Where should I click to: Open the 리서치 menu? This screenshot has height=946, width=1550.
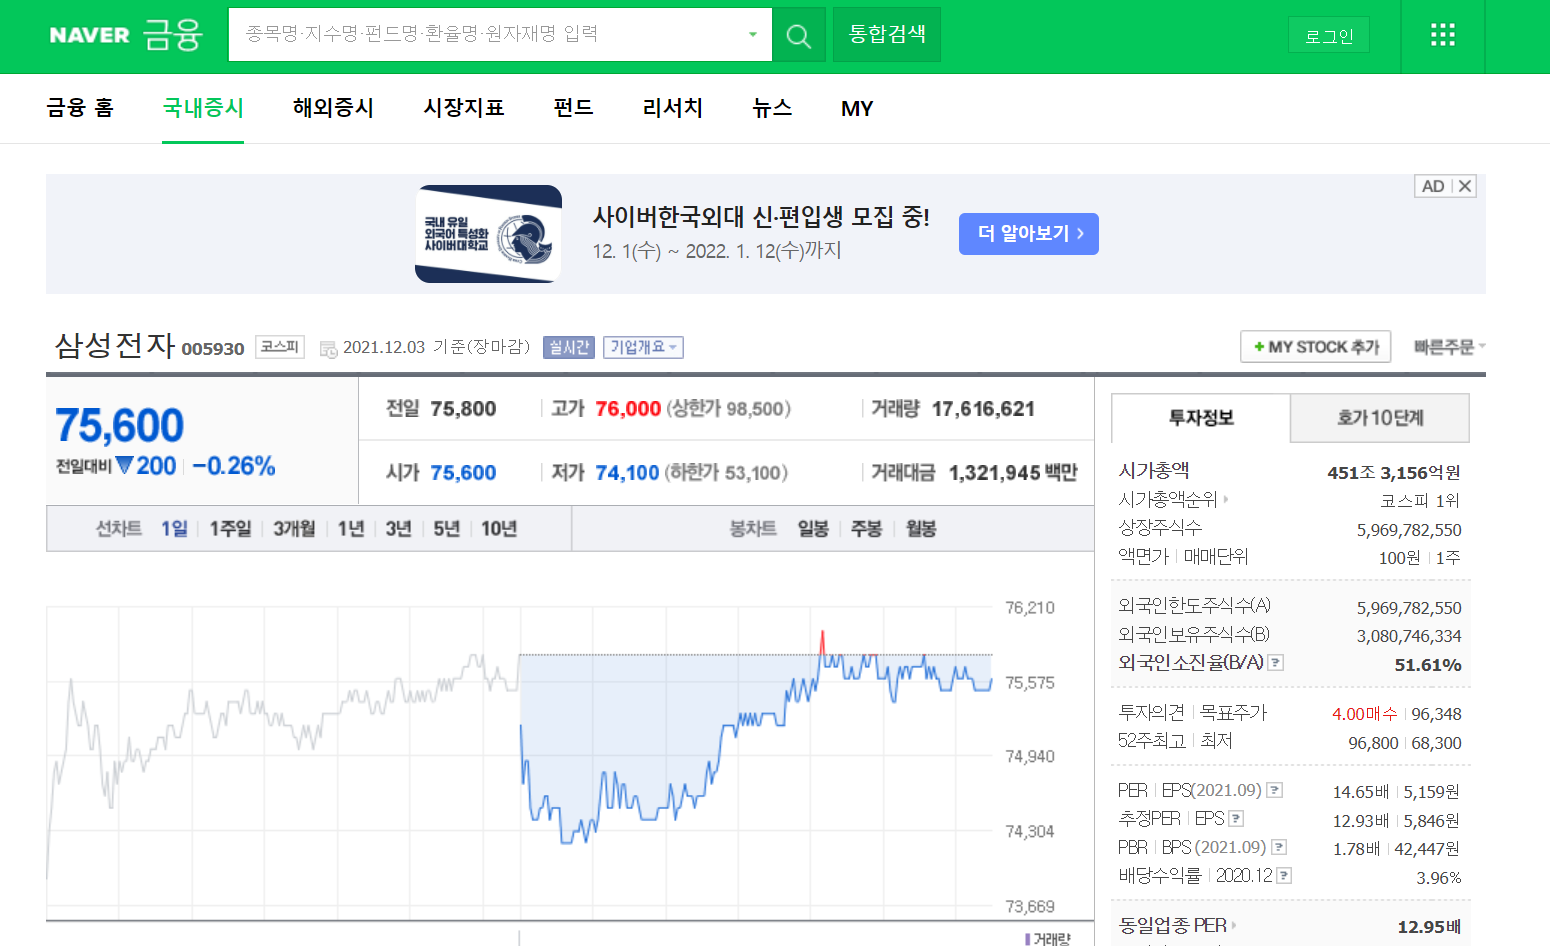point(673,108)
